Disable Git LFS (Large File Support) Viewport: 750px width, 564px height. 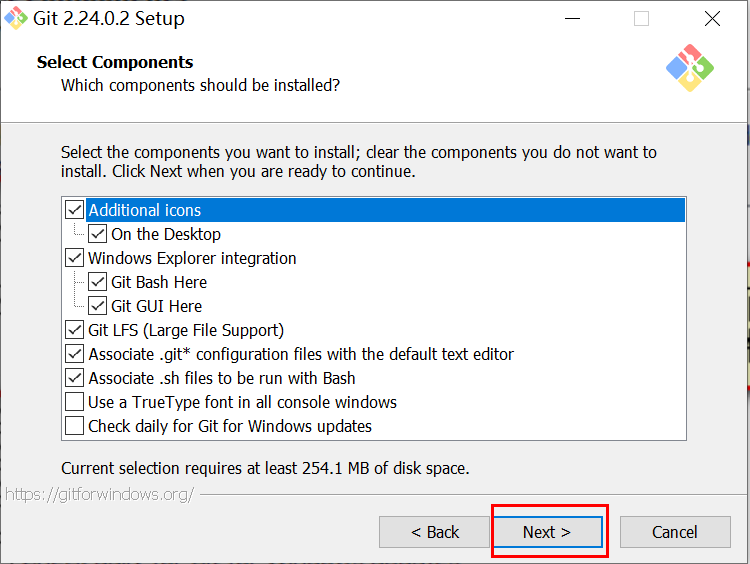pyautogui.click(x=75, y=330)
